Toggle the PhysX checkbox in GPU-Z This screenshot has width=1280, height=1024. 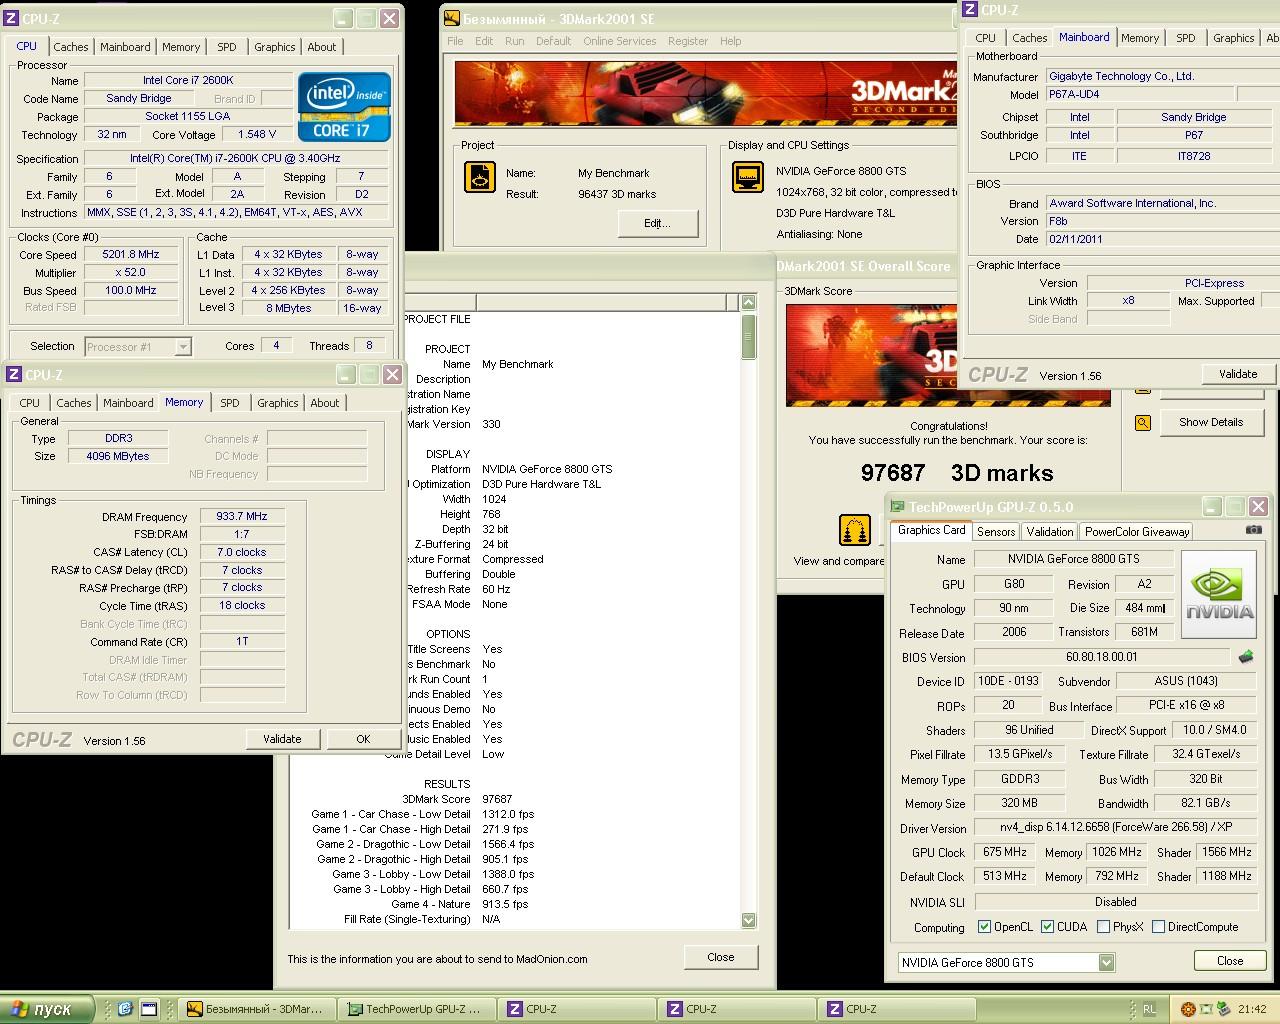click(x=1103, y=927)
